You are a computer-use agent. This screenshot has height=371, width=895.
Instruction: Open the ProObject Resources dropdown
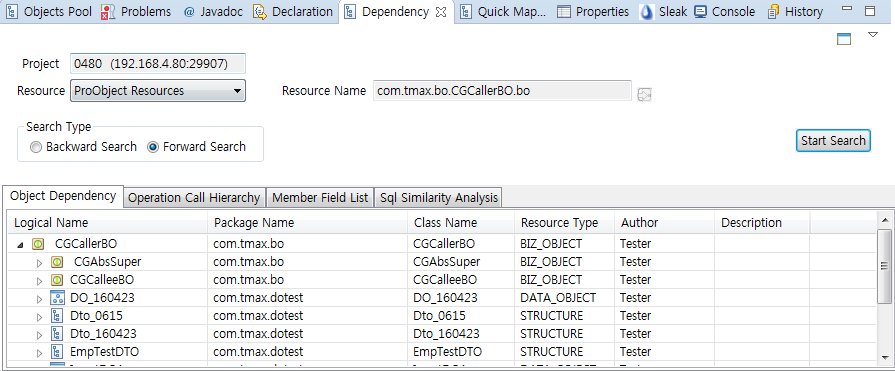(158, 91)
